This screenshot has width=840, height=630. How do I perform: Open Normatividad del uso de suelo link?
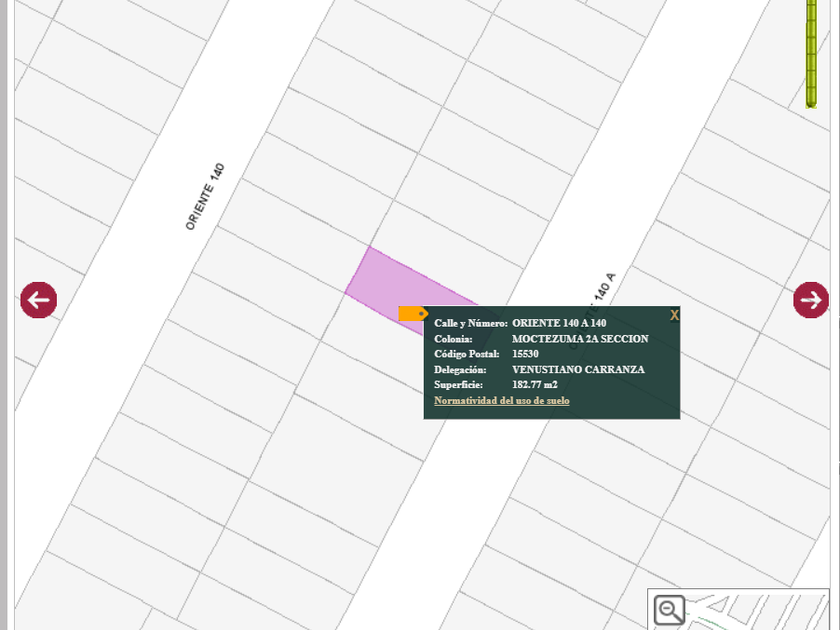[501, 400]
